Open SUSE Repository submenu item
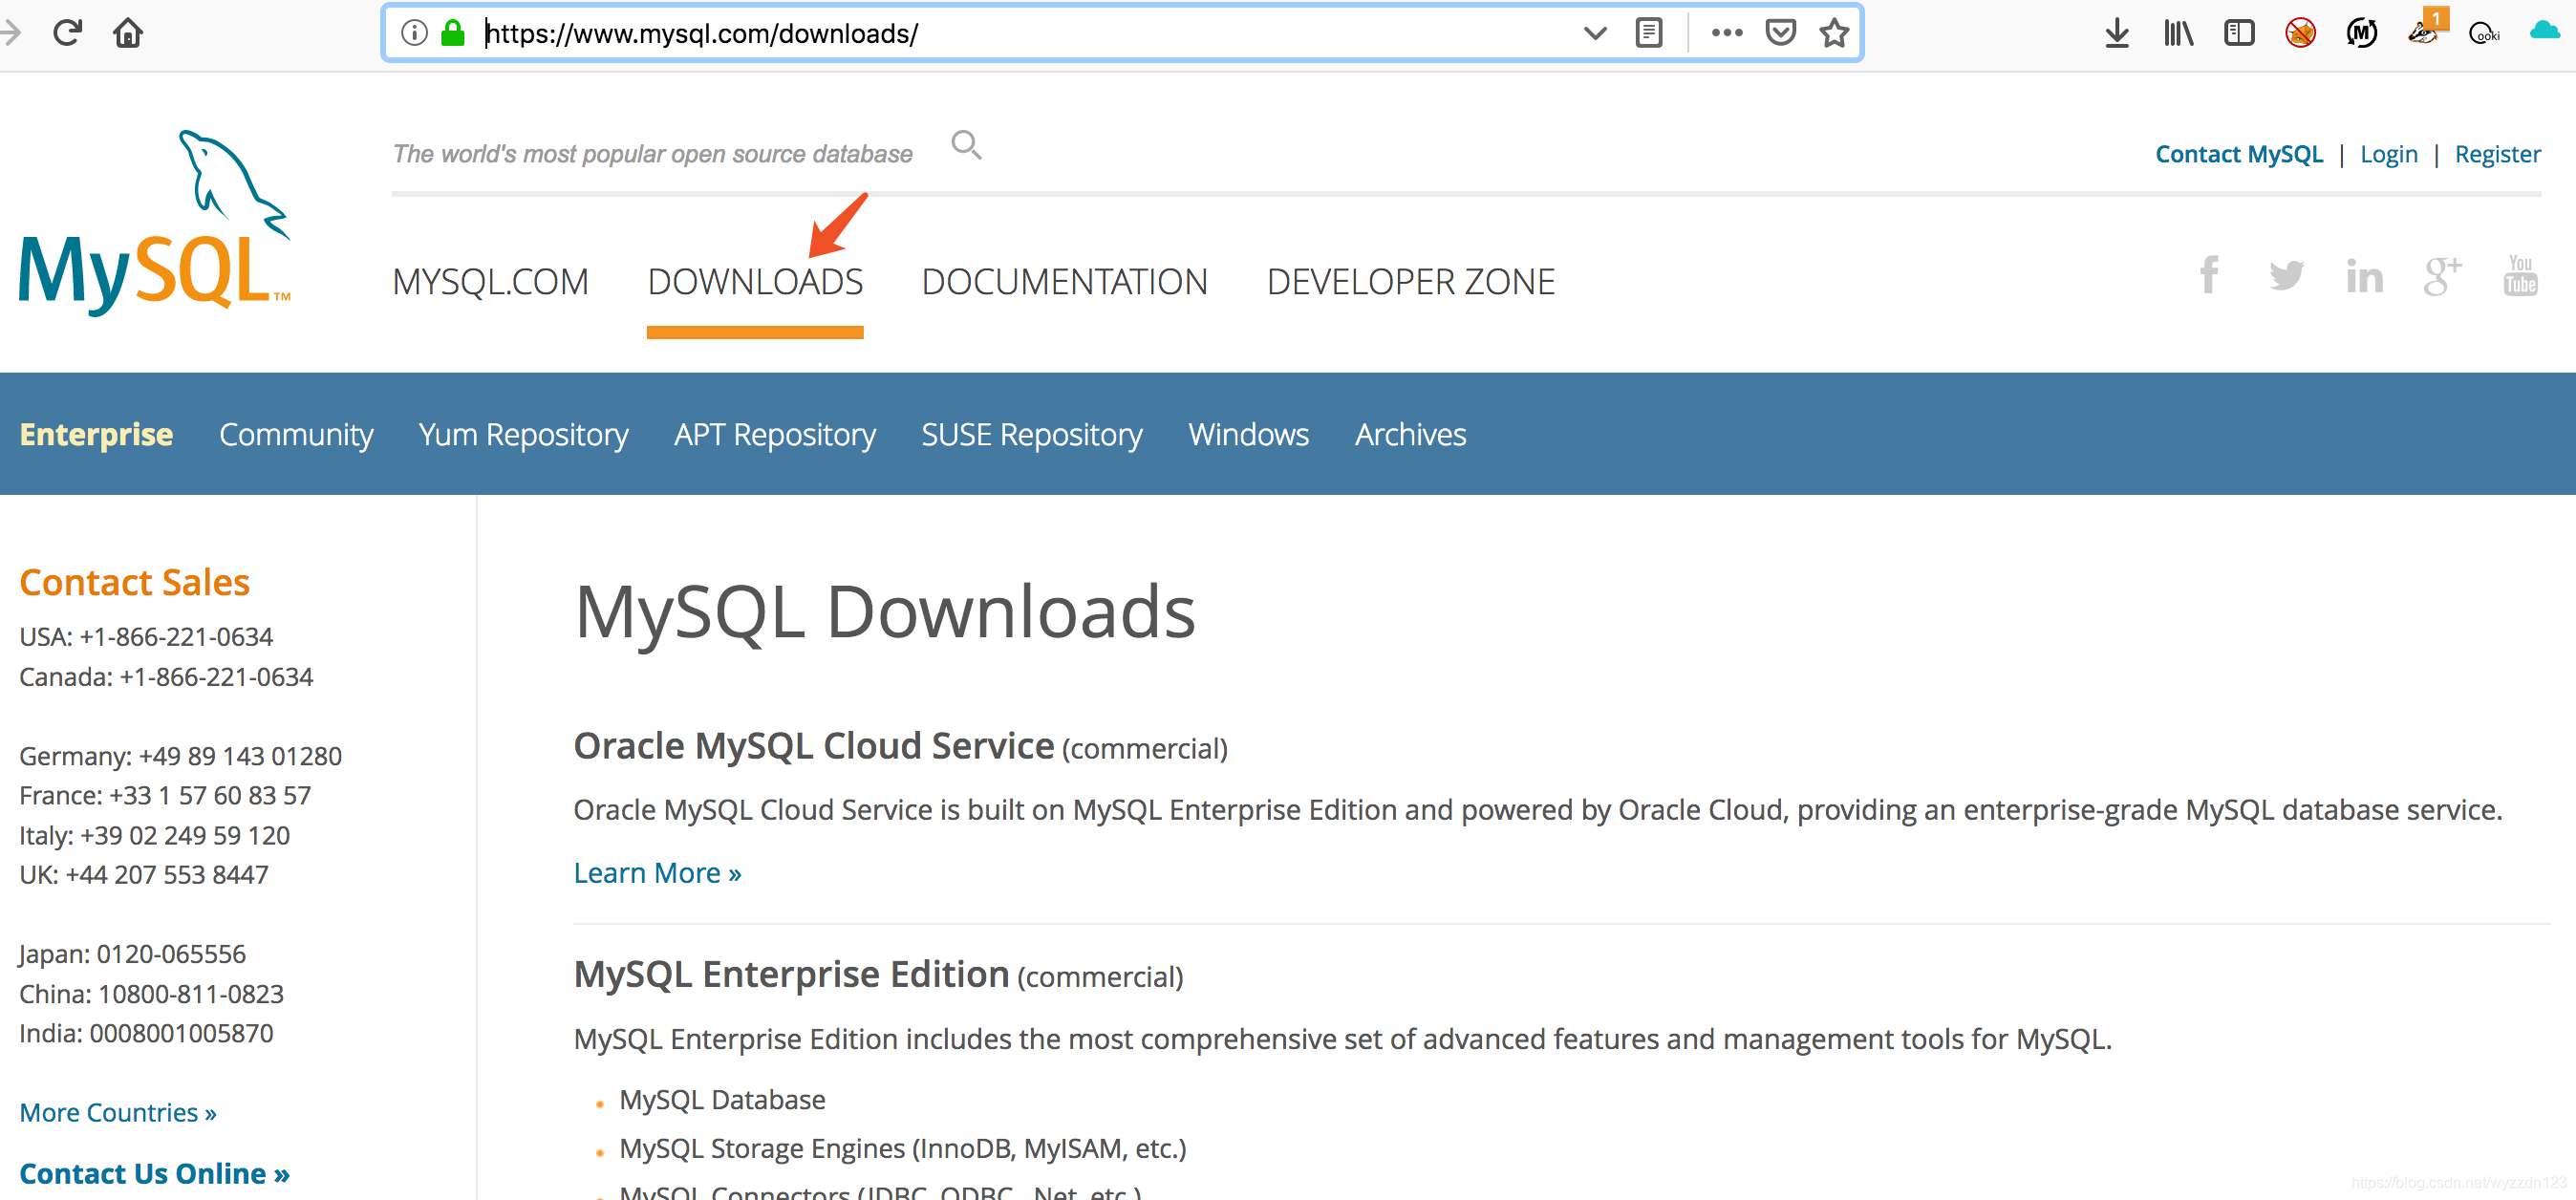 click(1032, 435)
